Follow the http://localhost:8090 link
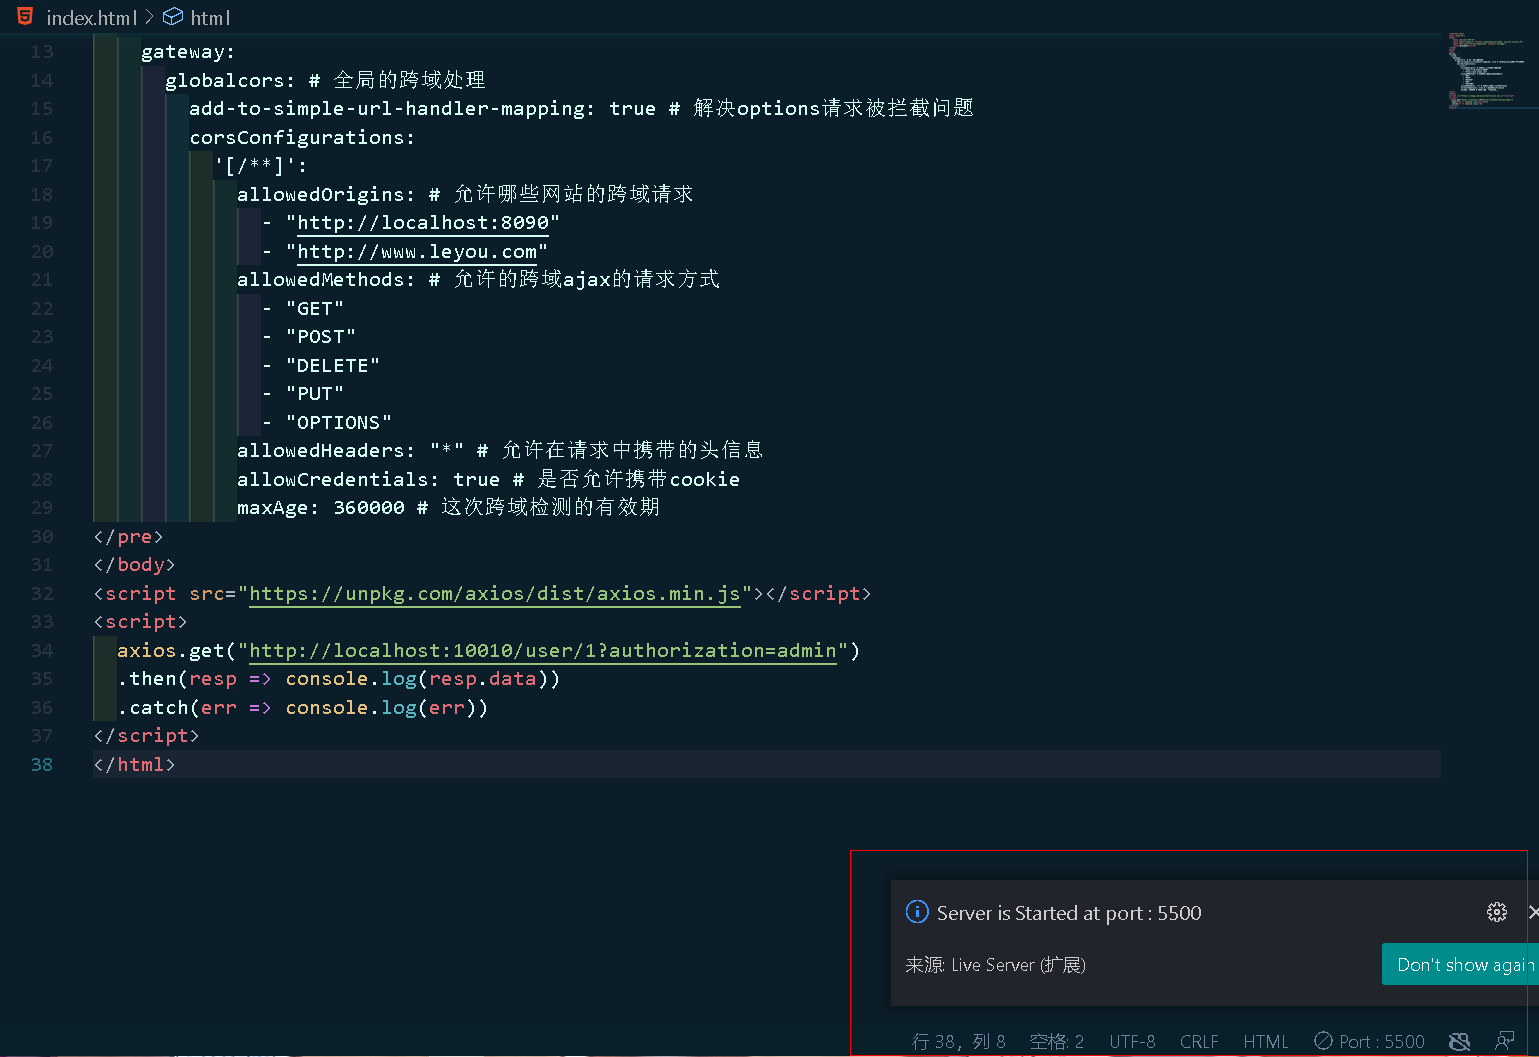1539x1057 pixels. tap(423, 222)
